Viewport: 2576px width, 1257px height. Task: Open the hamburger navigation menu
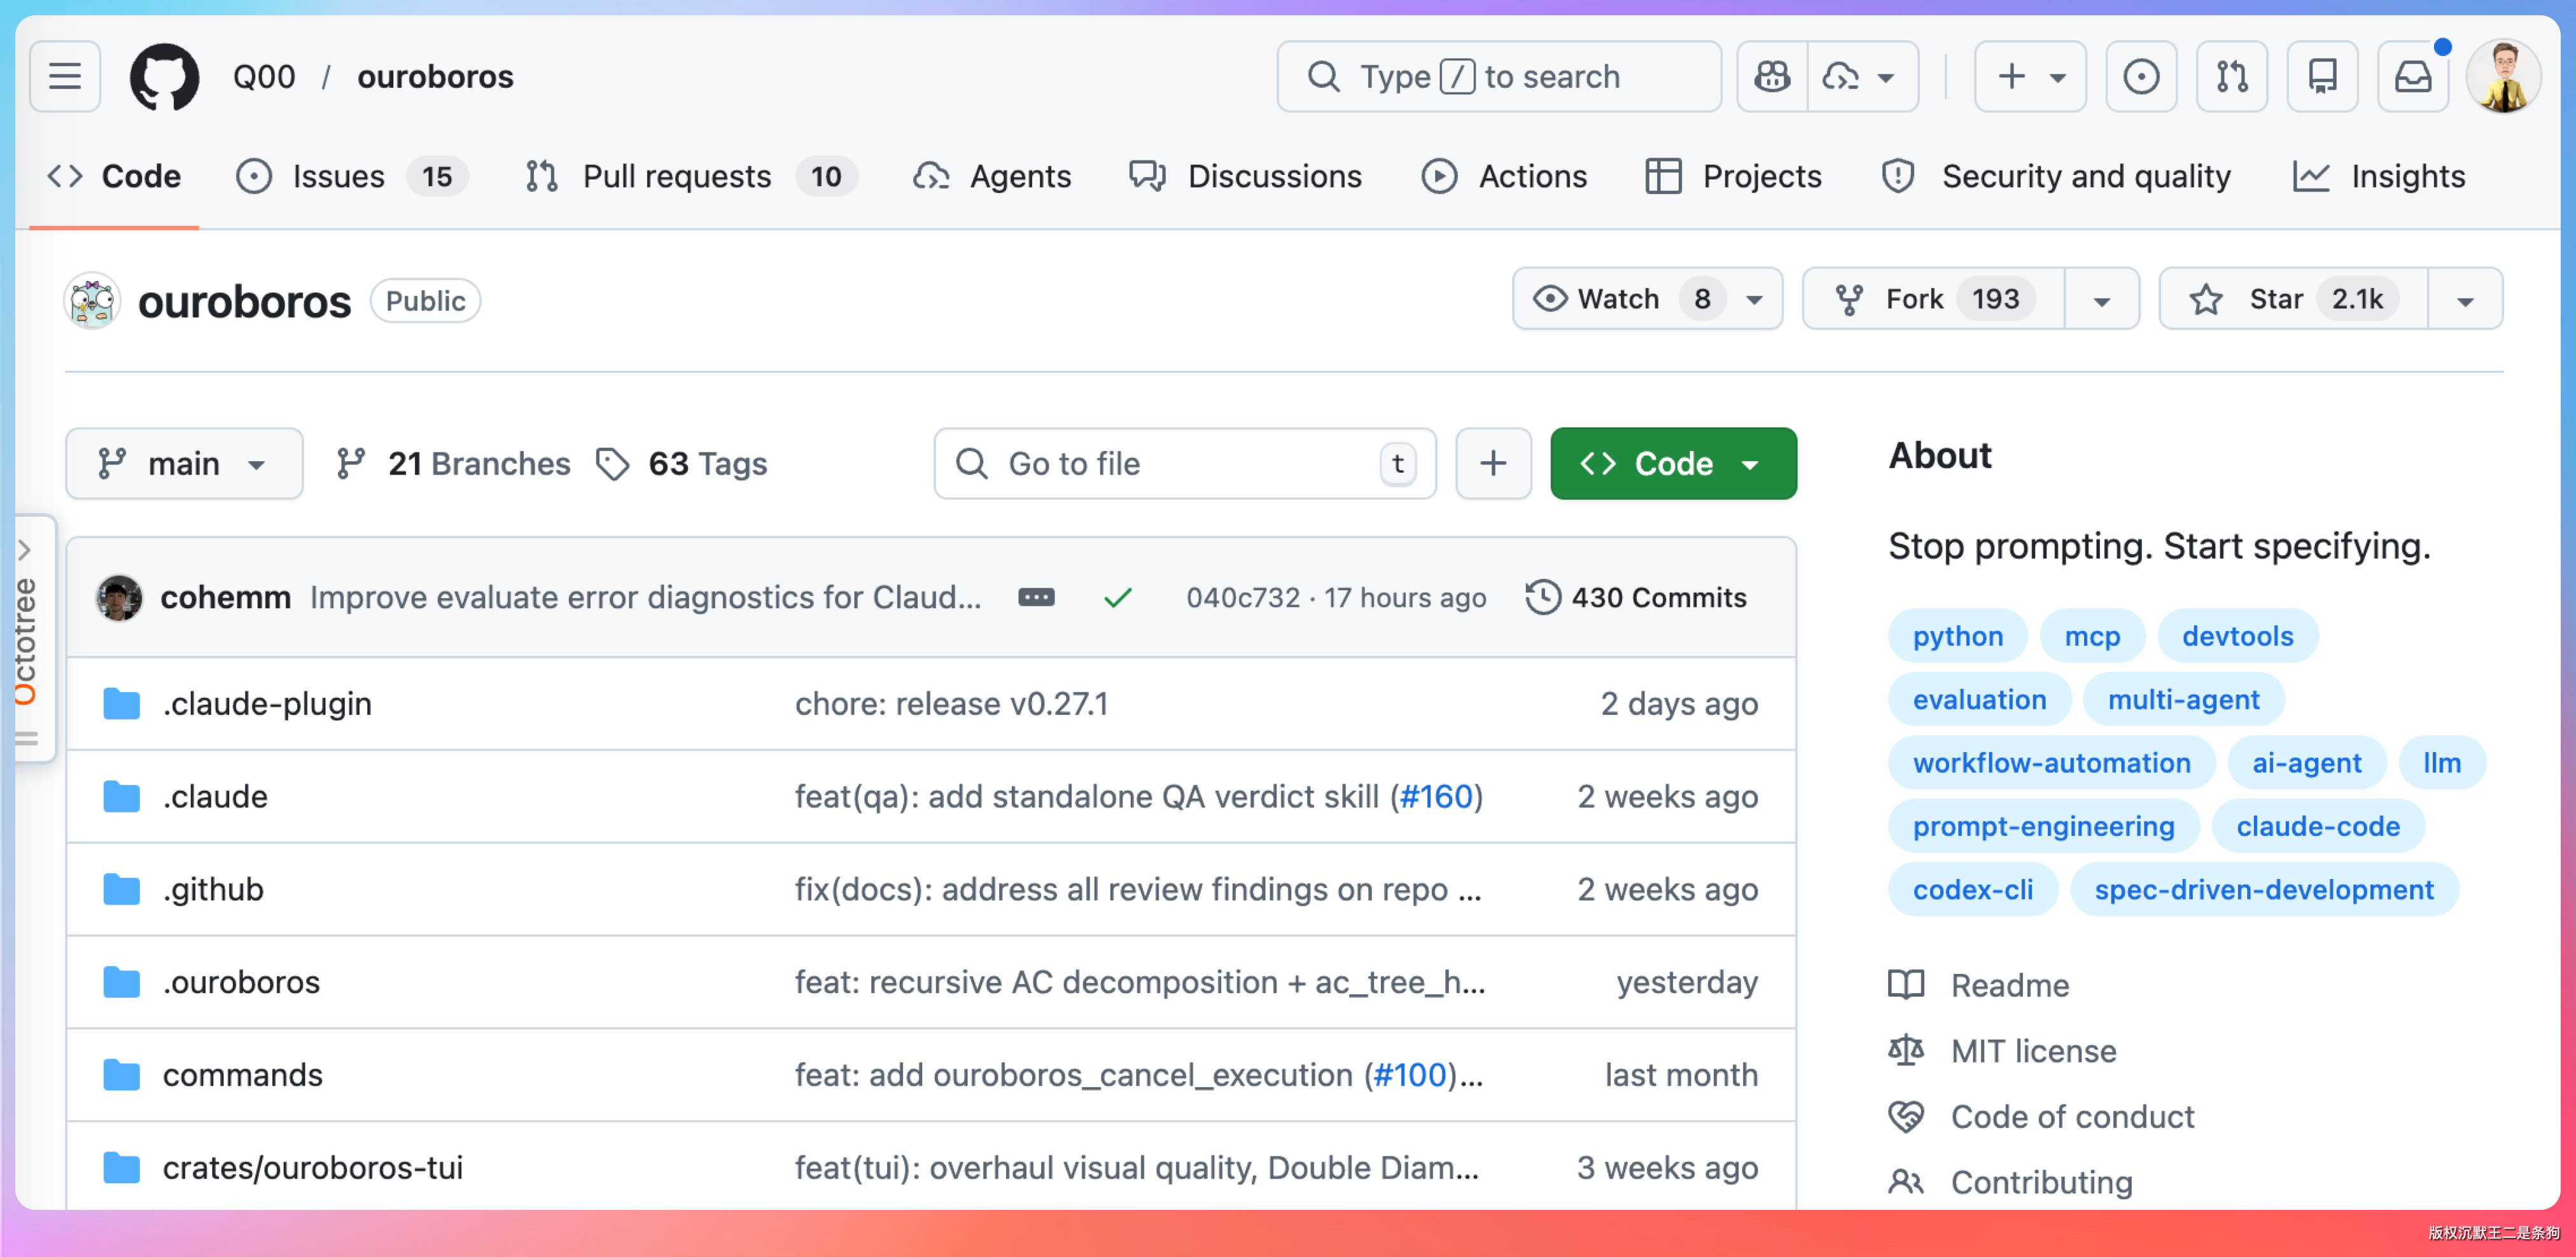[x=65, y=77]
